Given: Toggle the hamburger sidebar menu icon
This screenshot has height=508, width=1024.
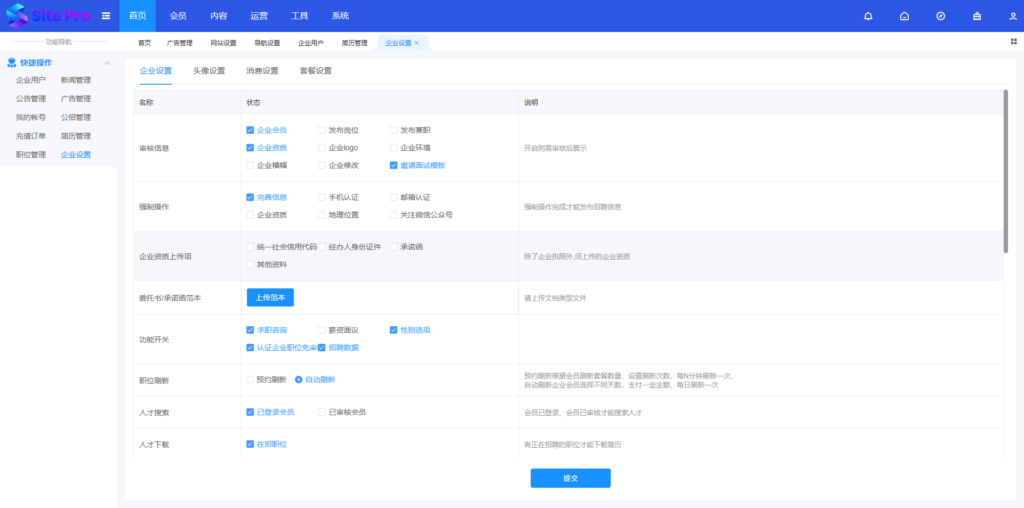Looking at the screenshot, I should pos(106,16).
